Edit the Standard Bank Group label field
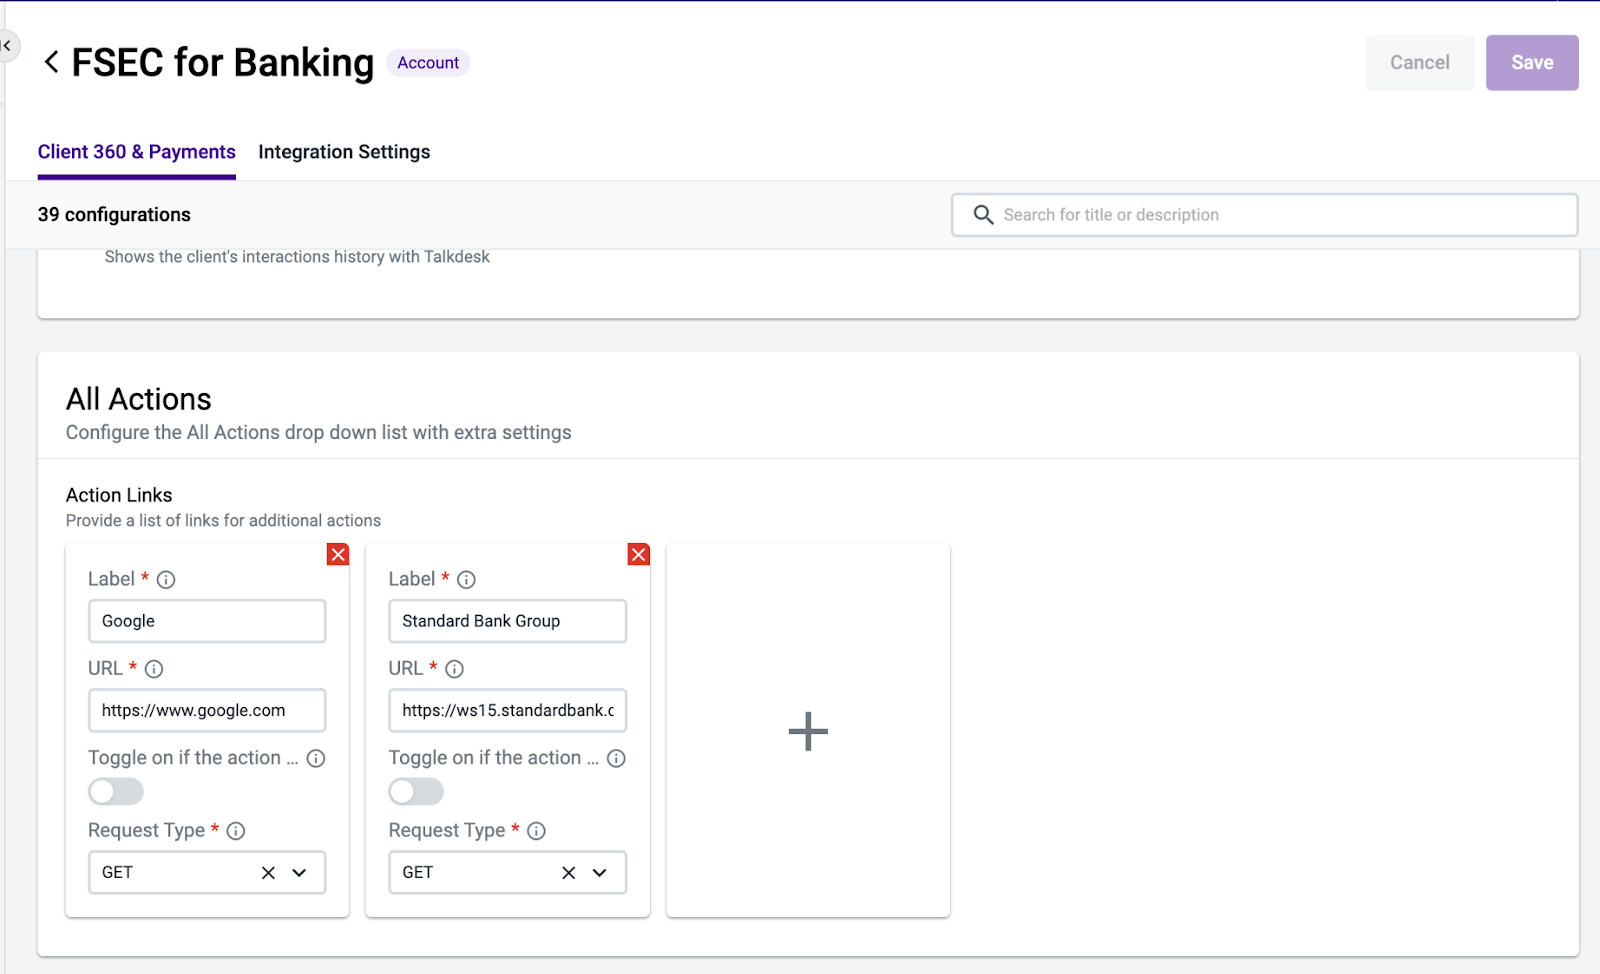The height and width of the screenshot is (974, 1600). point(508,621)
